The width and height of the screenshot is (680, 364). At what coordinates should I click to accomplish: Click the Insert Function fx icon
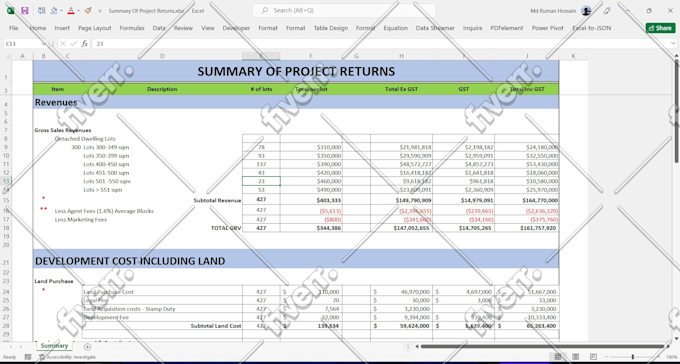[85, 44]
